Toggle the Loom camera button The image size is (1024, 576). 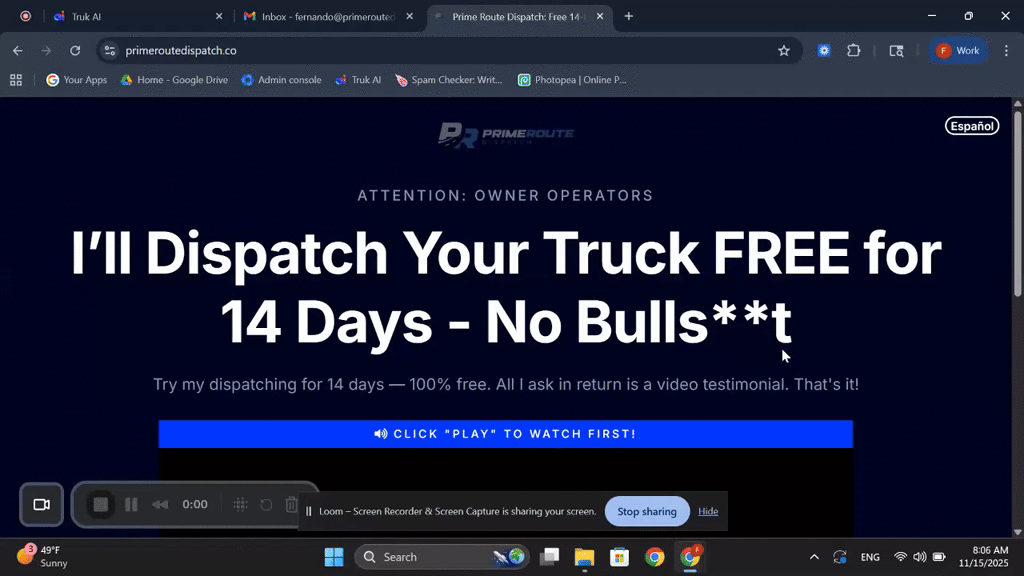point(42,504)
